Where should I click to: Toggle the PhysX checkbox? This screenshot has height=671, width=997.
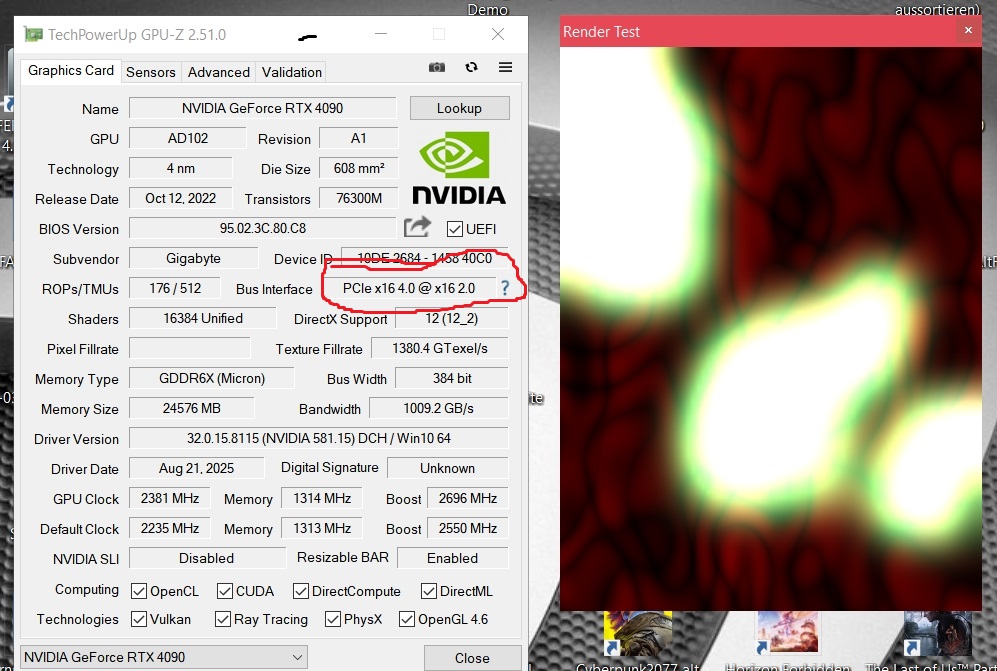click(333, 619)
